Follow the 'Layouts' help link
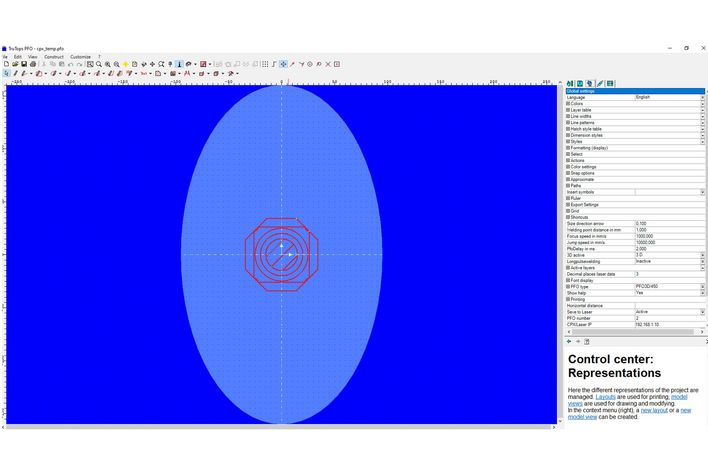The image size is (708, 472). click(x=606, y=396)
